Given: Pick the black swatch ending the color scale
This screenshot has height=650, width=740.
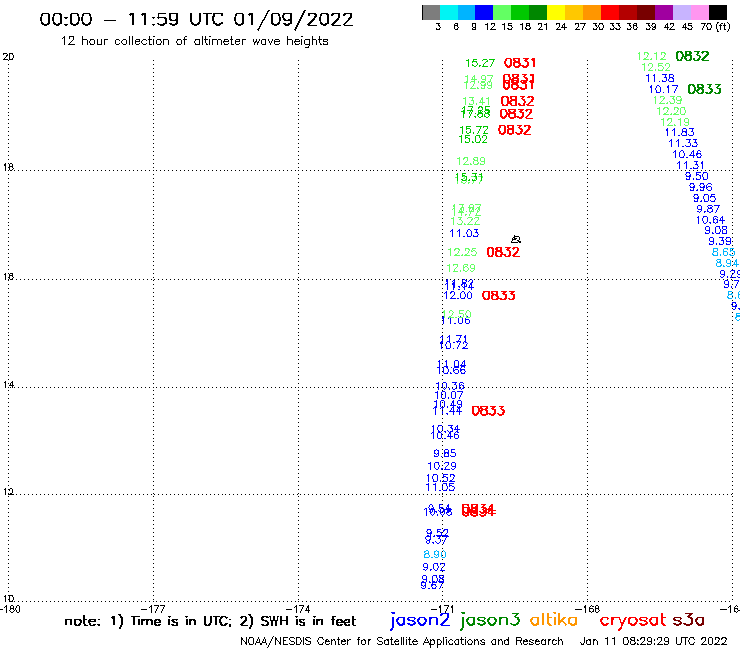Looking at the screenshot, I should pos(717,12).
